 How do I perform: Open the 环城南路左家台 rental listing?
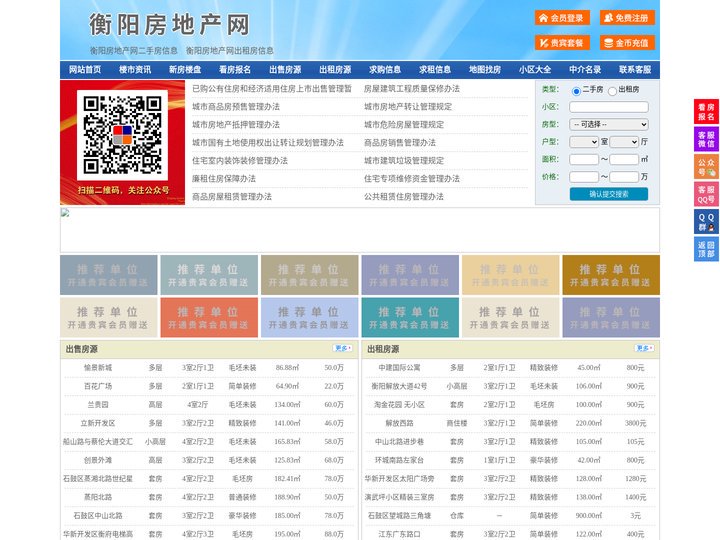(399, 460)
